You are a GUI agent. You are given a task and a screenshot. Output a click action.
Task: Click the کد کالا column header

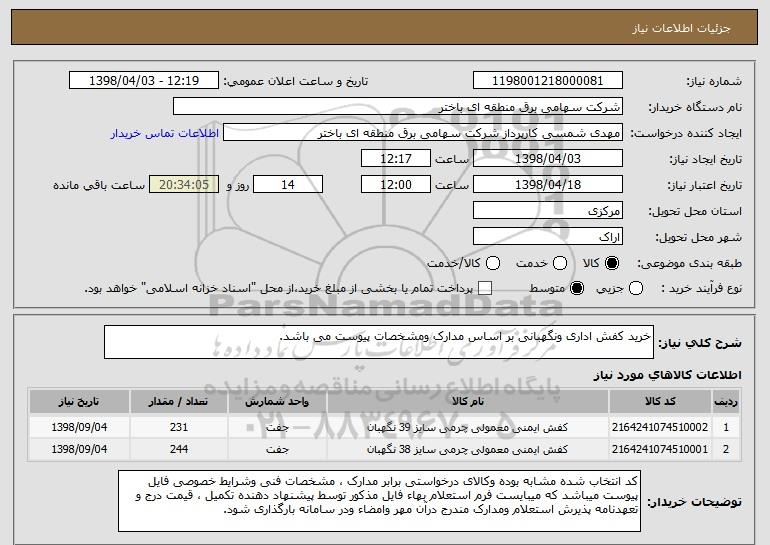tap(660, 402)
